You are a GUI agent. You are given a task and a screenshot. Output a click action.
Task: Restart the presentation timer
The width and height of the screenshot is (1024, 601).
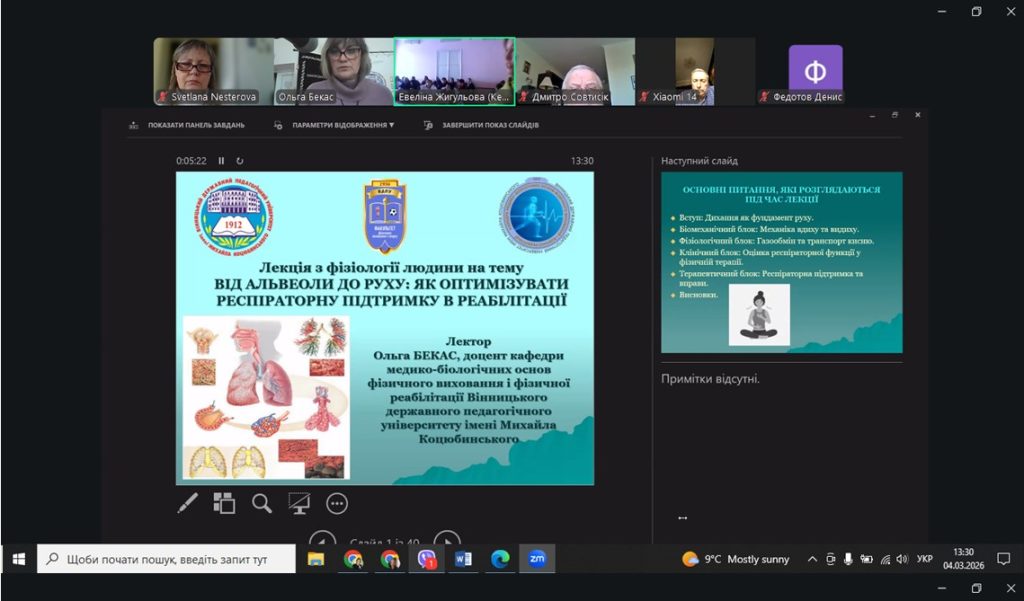[240, 161]
